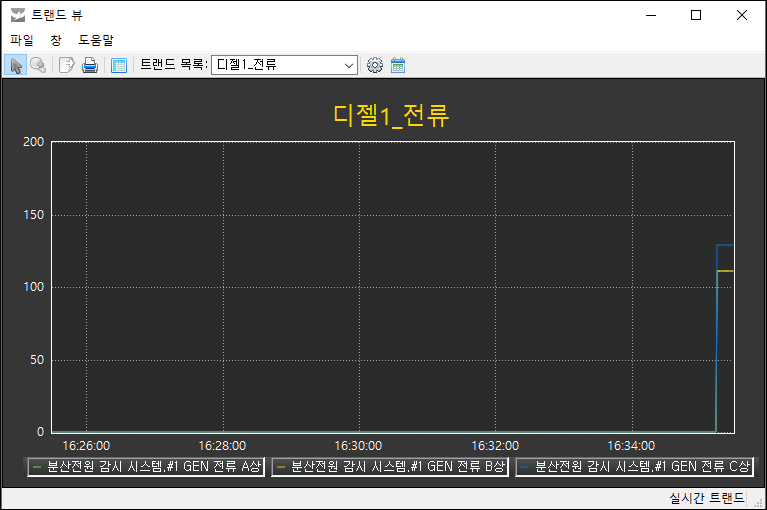Toggle the #1 GEN 전류 C상 legend
Image resolution: width=767 pixels, height=510 pixels.
coord(634,466)
